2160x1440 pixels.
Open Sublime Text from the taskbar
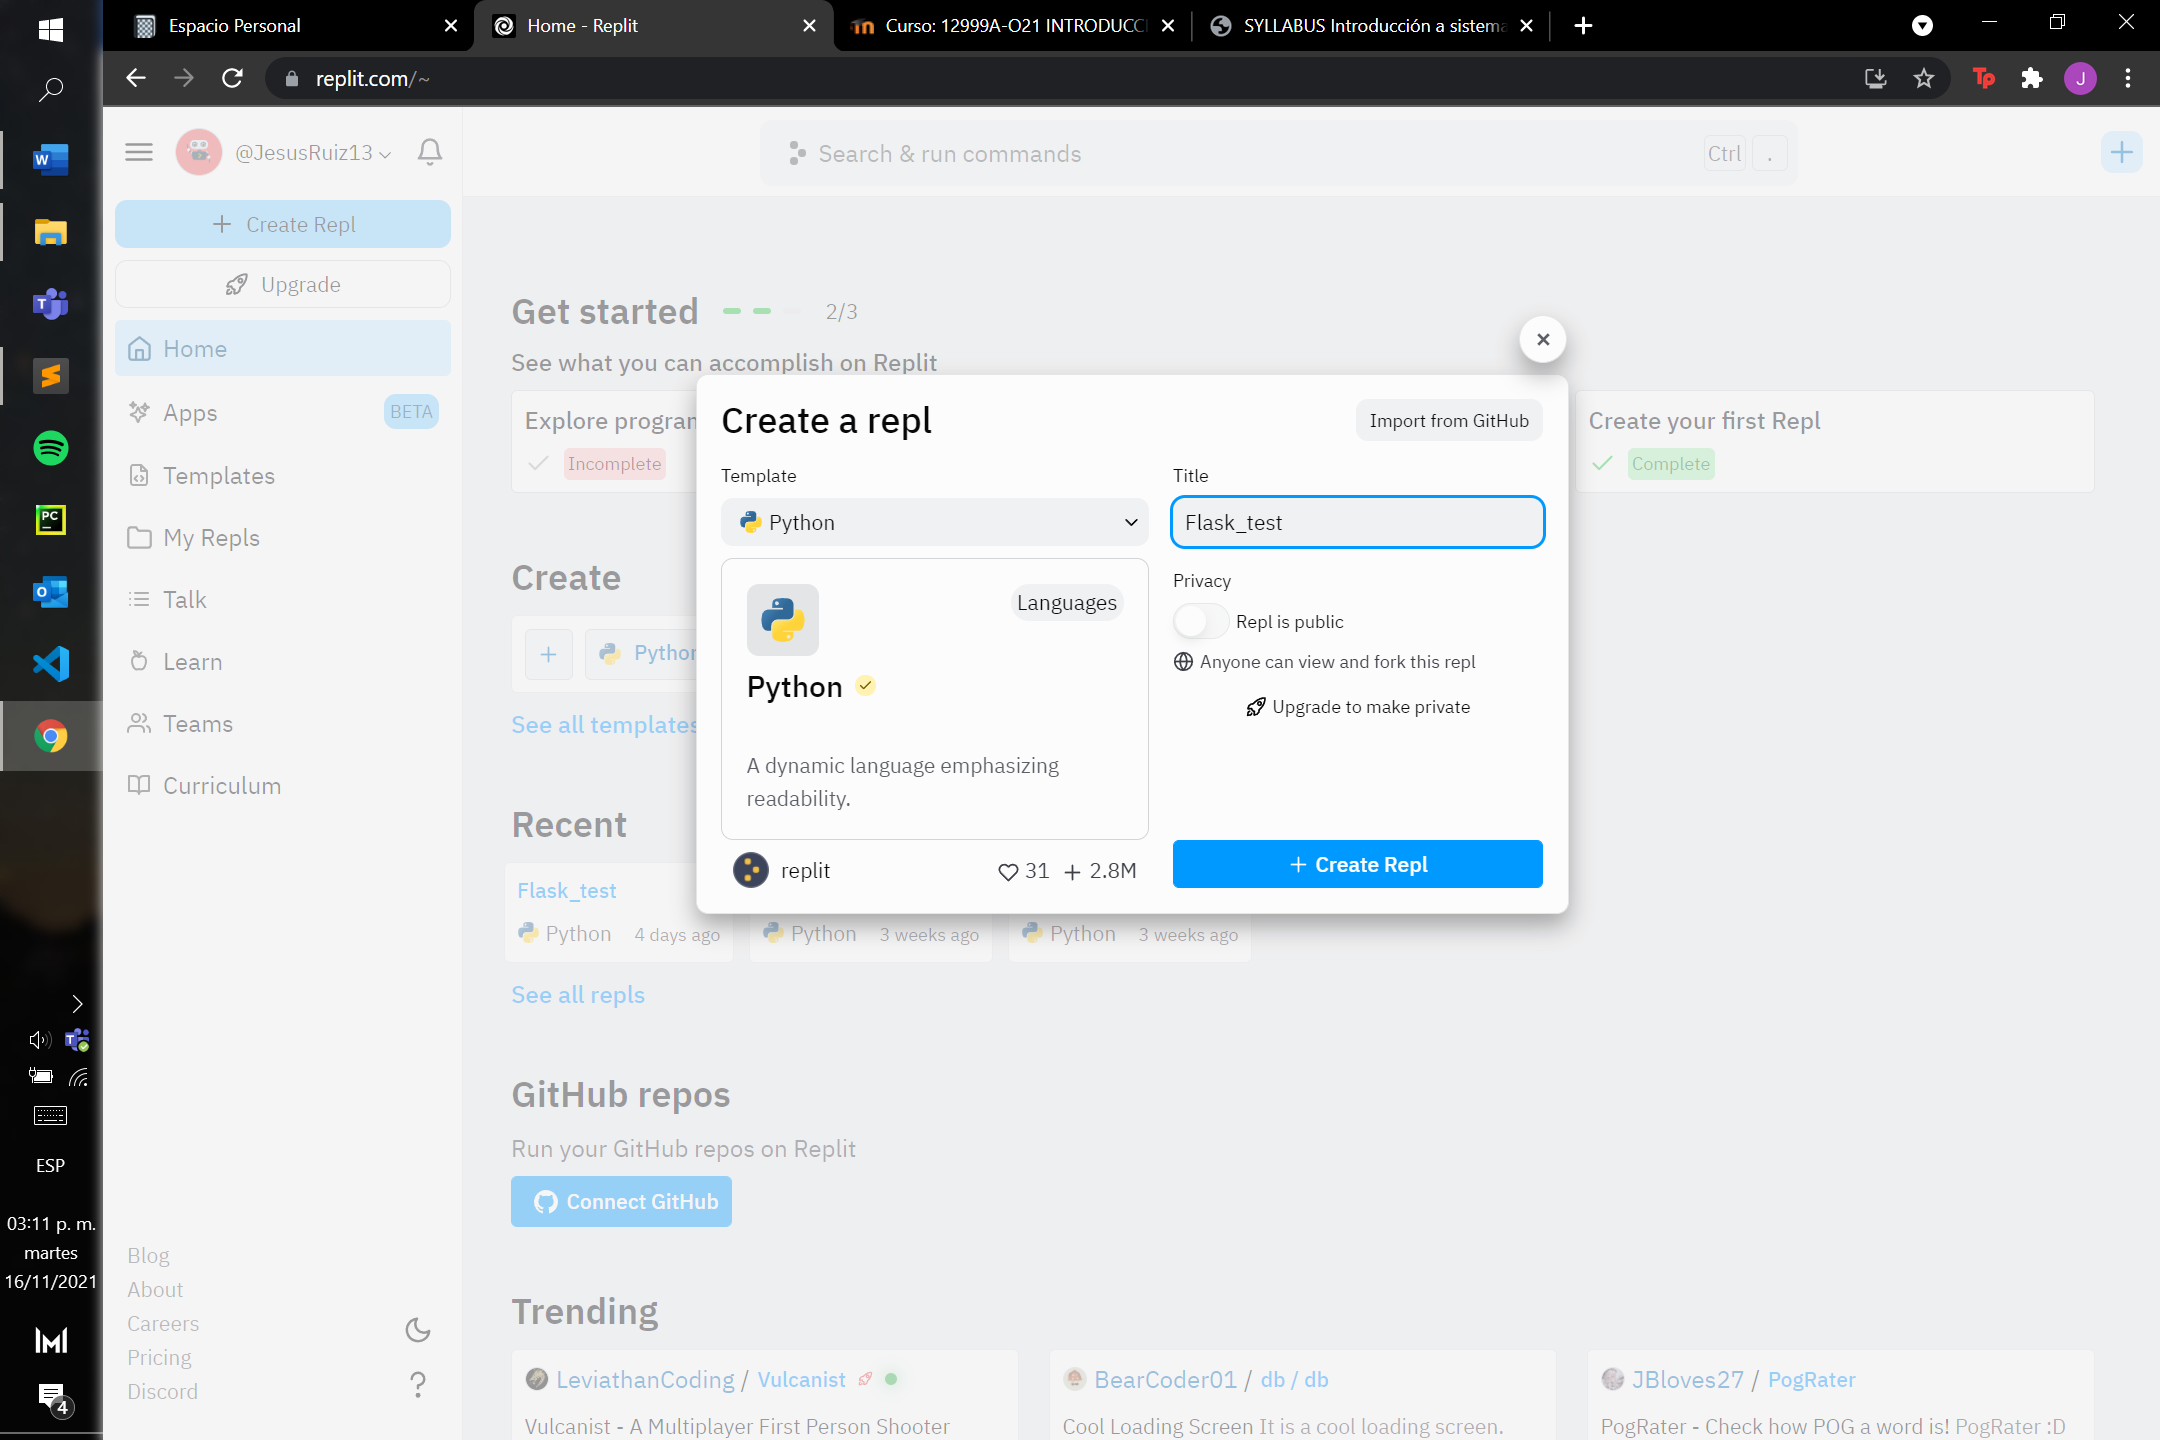tap(51, 376)
